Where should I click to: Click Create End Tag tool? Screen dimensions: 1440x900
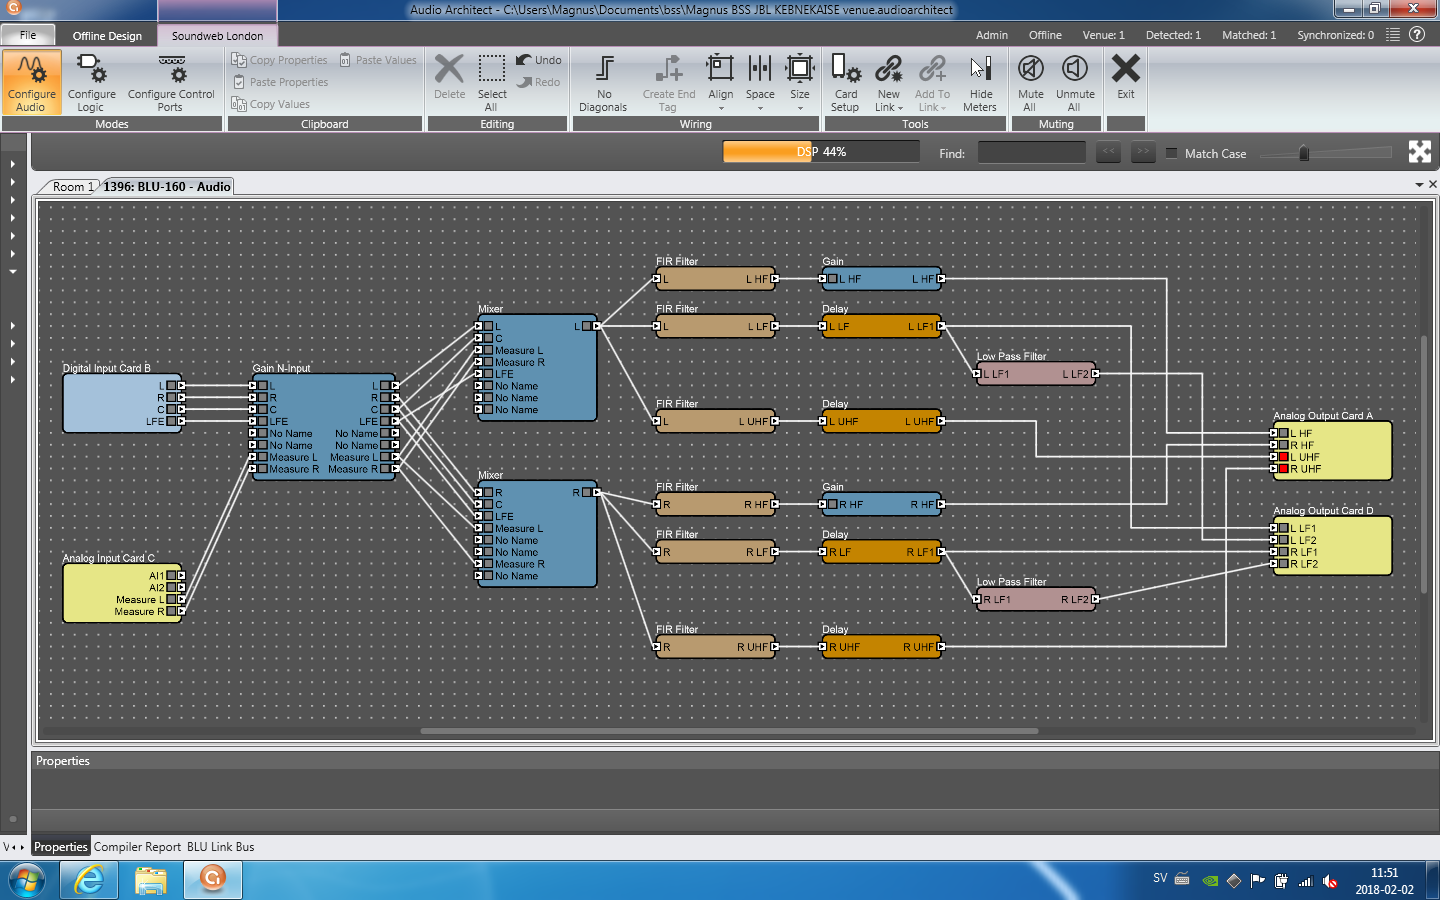(668, 82)
